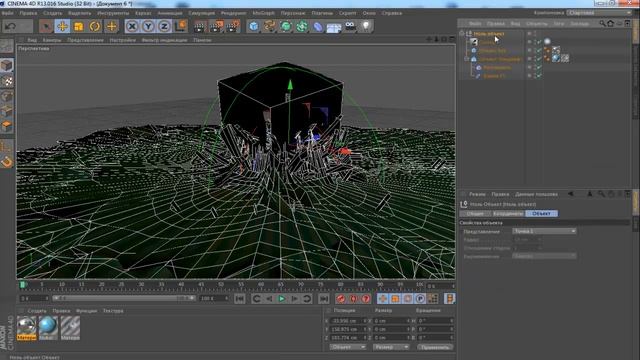Enable the Snap magnet icon

point(7,162)
